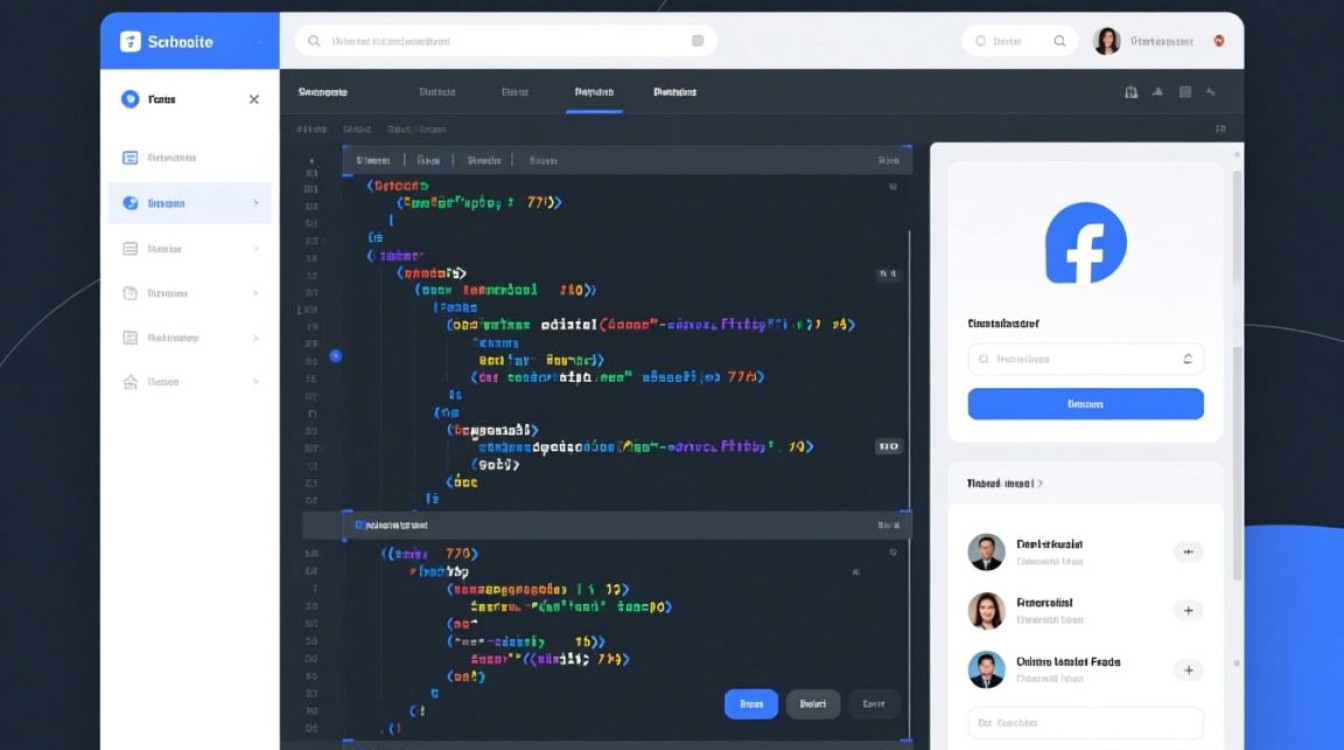Open the woman's avatar in the people list

click(986, 610)
